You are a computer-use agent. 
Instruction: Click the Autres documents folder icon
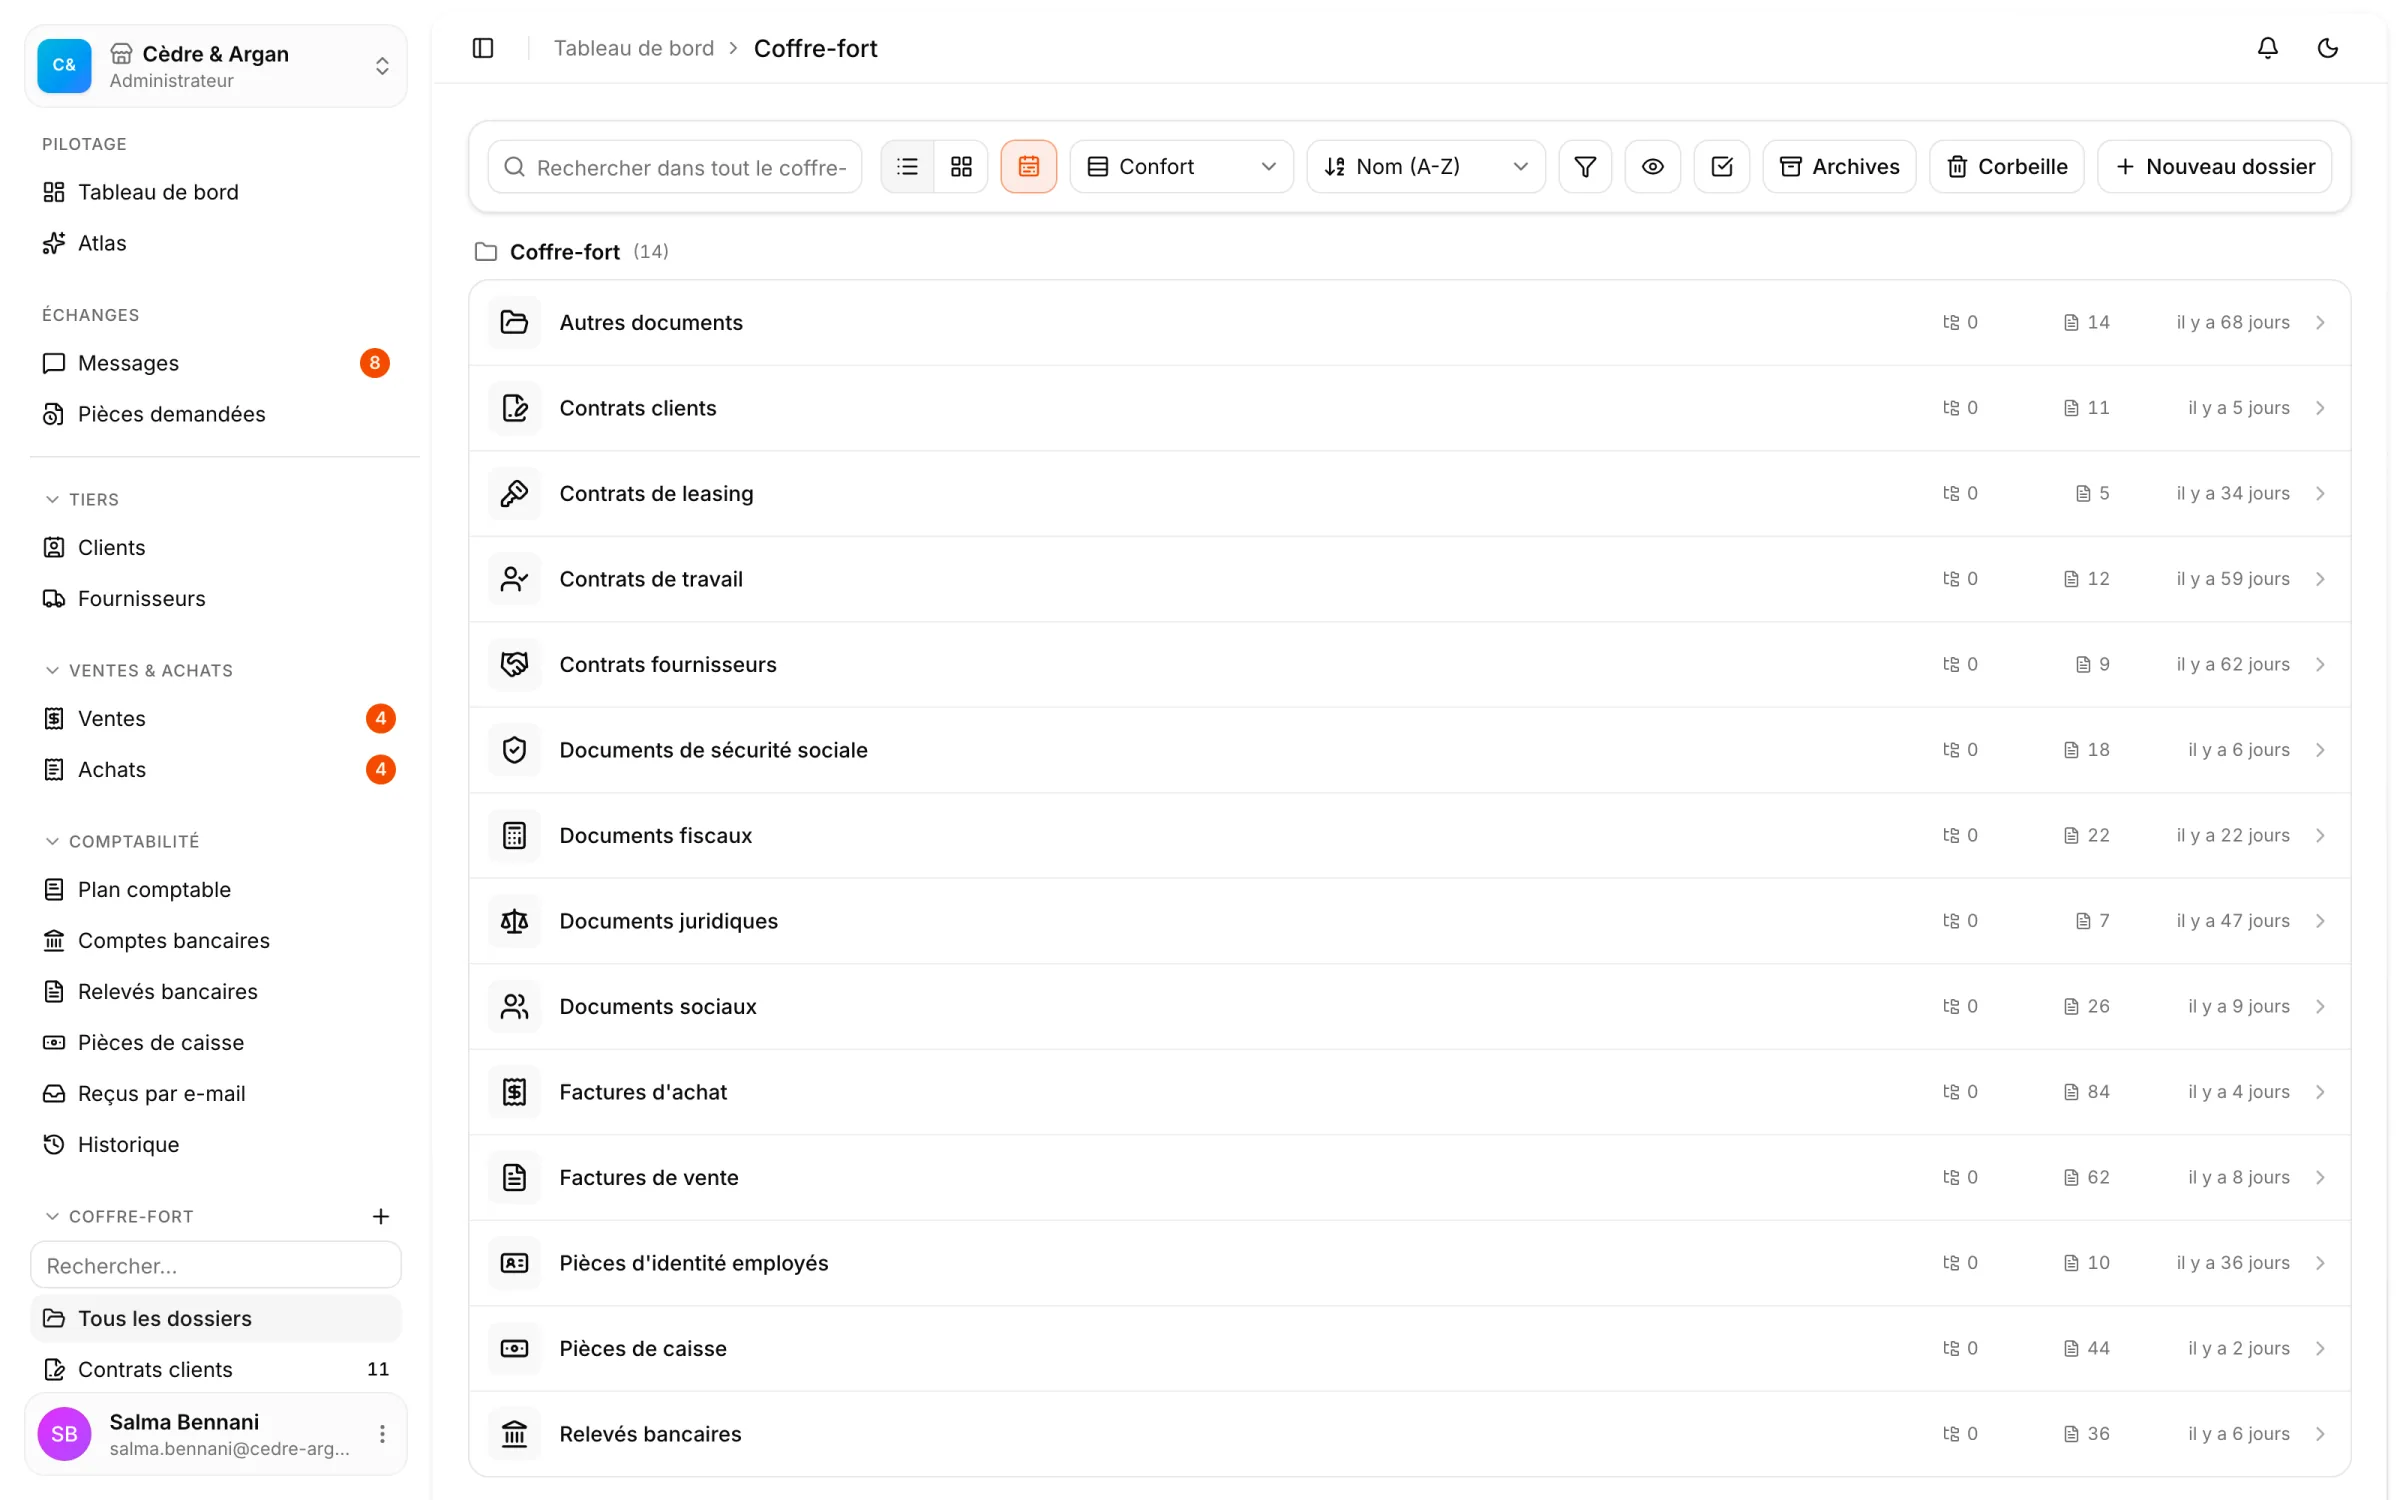tap(514, 322)
